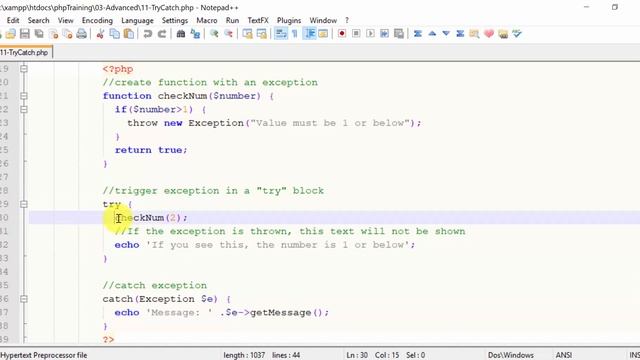The width and height of the screenshot is (640, 360).
Task: Click the 'throw new Exception' code line
Action: [274, 123]
